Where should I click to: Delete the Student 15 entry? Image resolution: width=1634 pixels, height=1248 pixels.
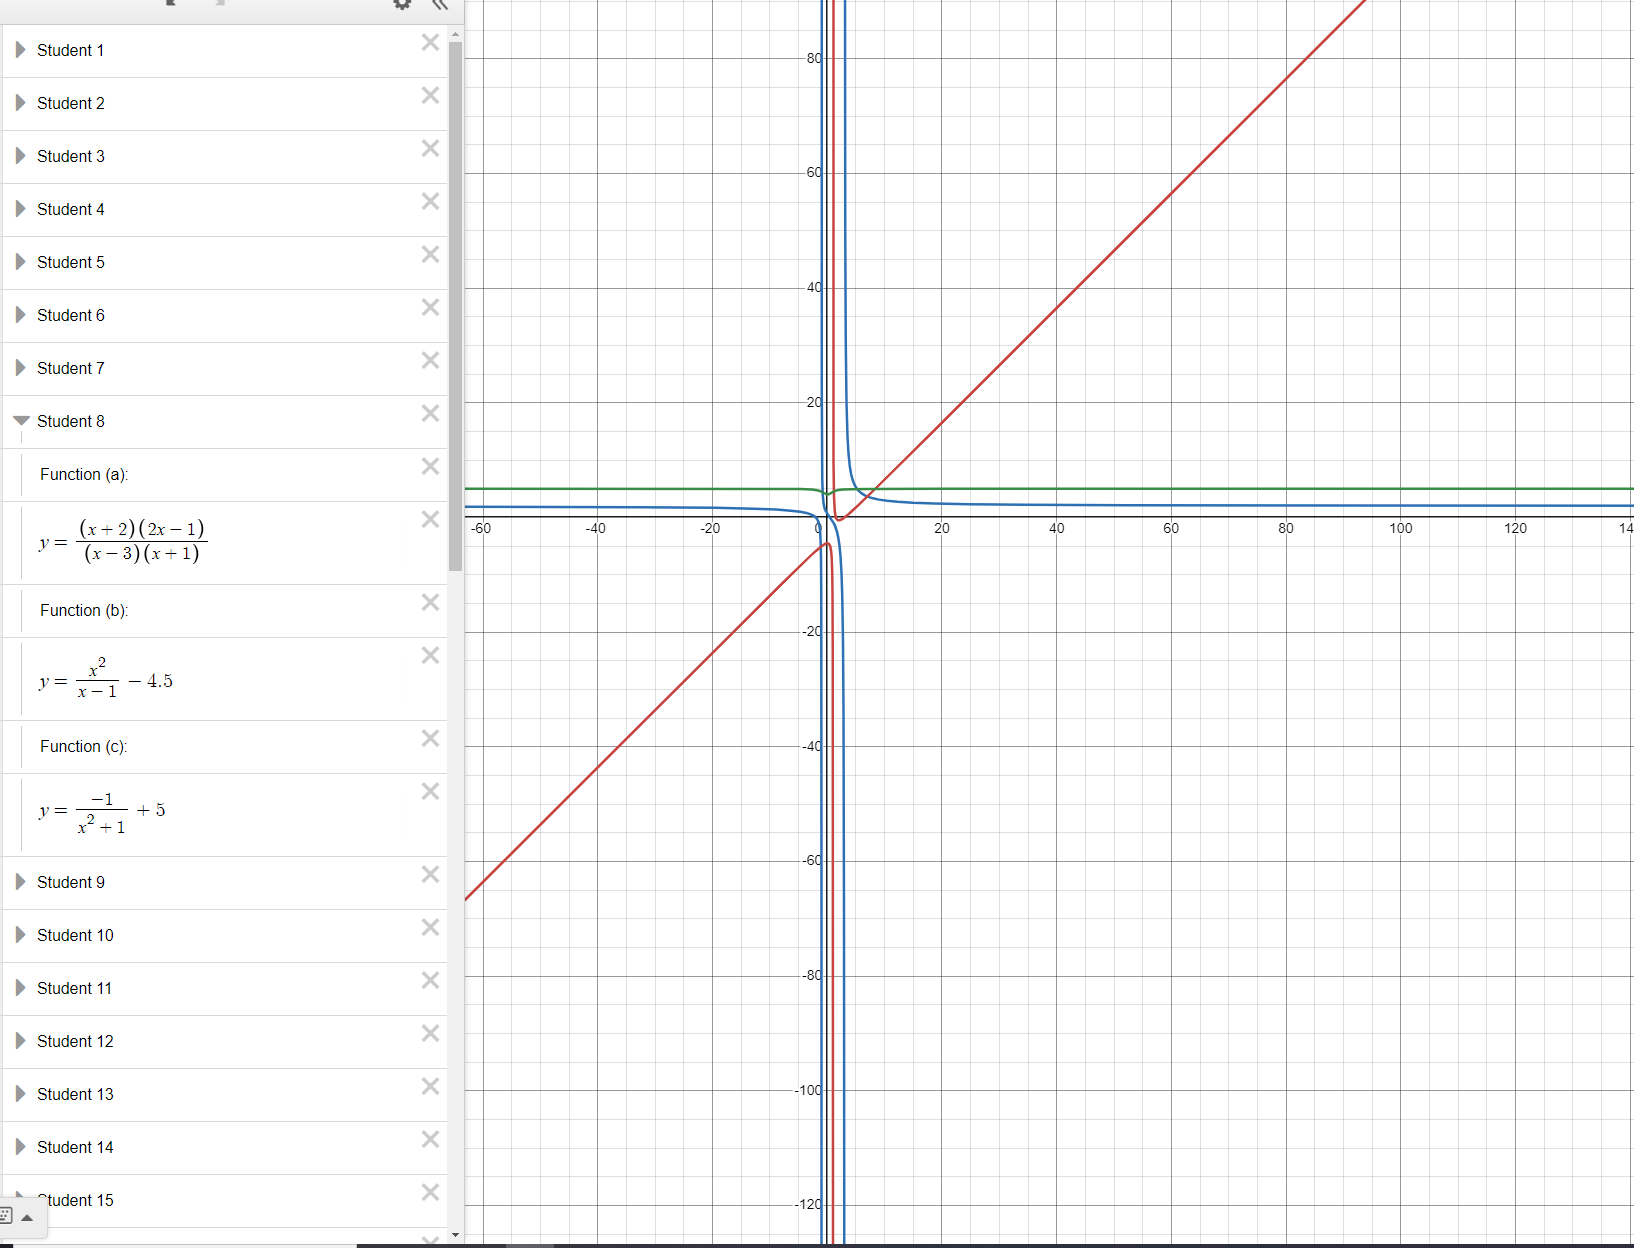[430, 1192]
